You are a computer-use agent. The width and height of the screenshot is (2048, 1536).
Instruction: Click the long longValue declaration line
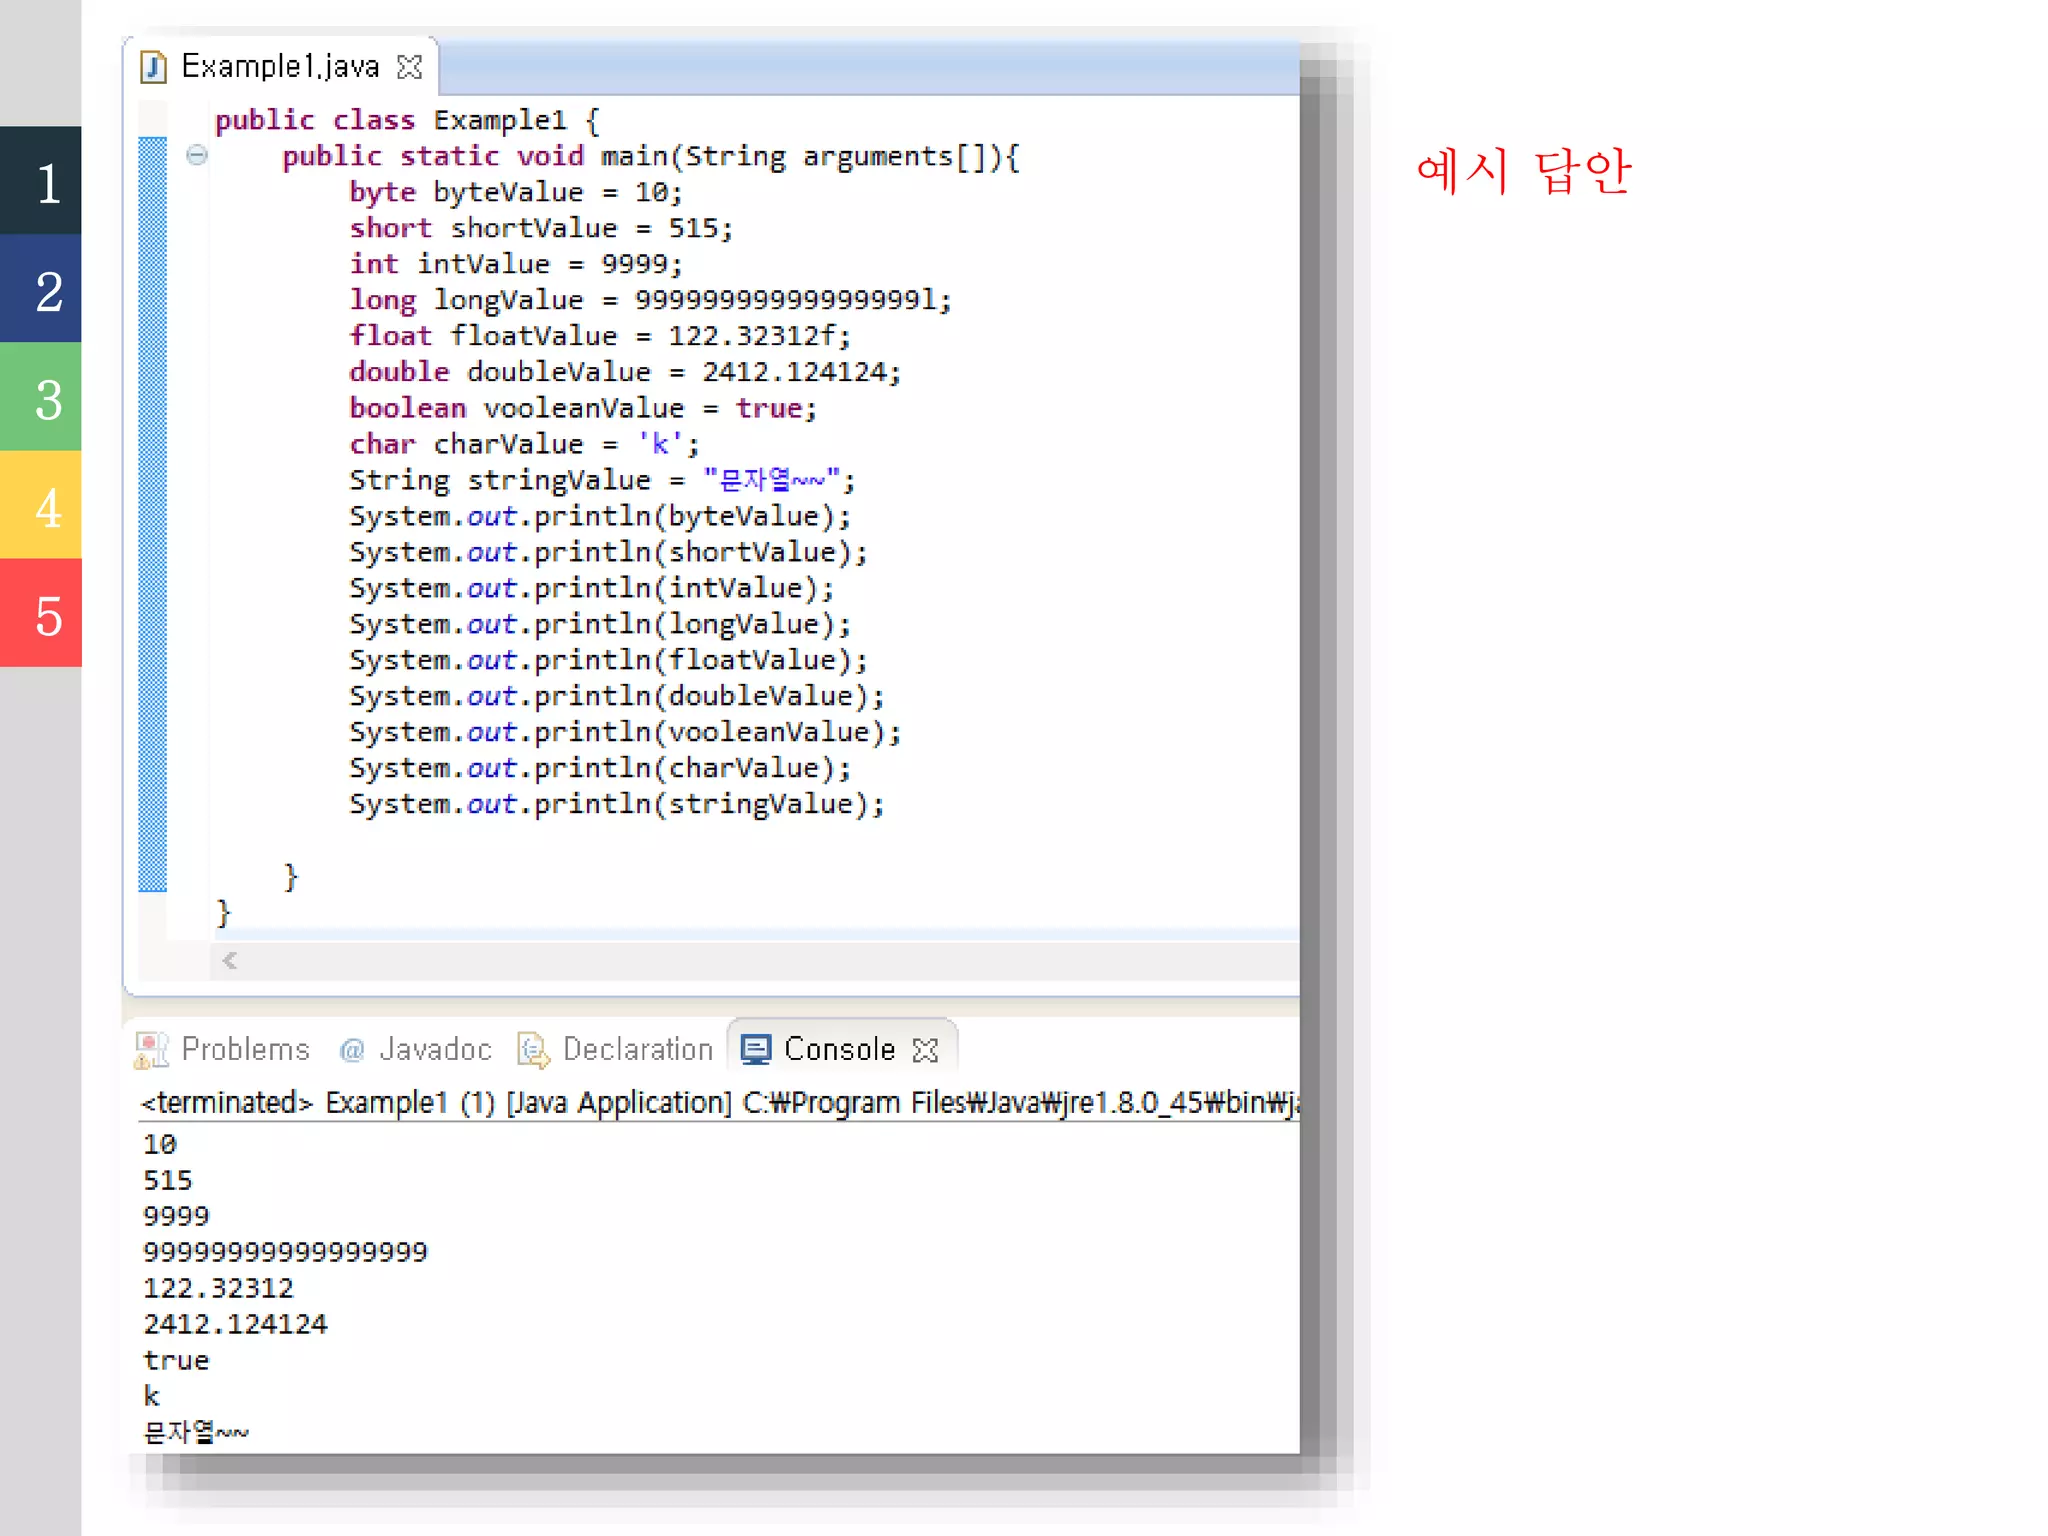[x=650, y=300]
